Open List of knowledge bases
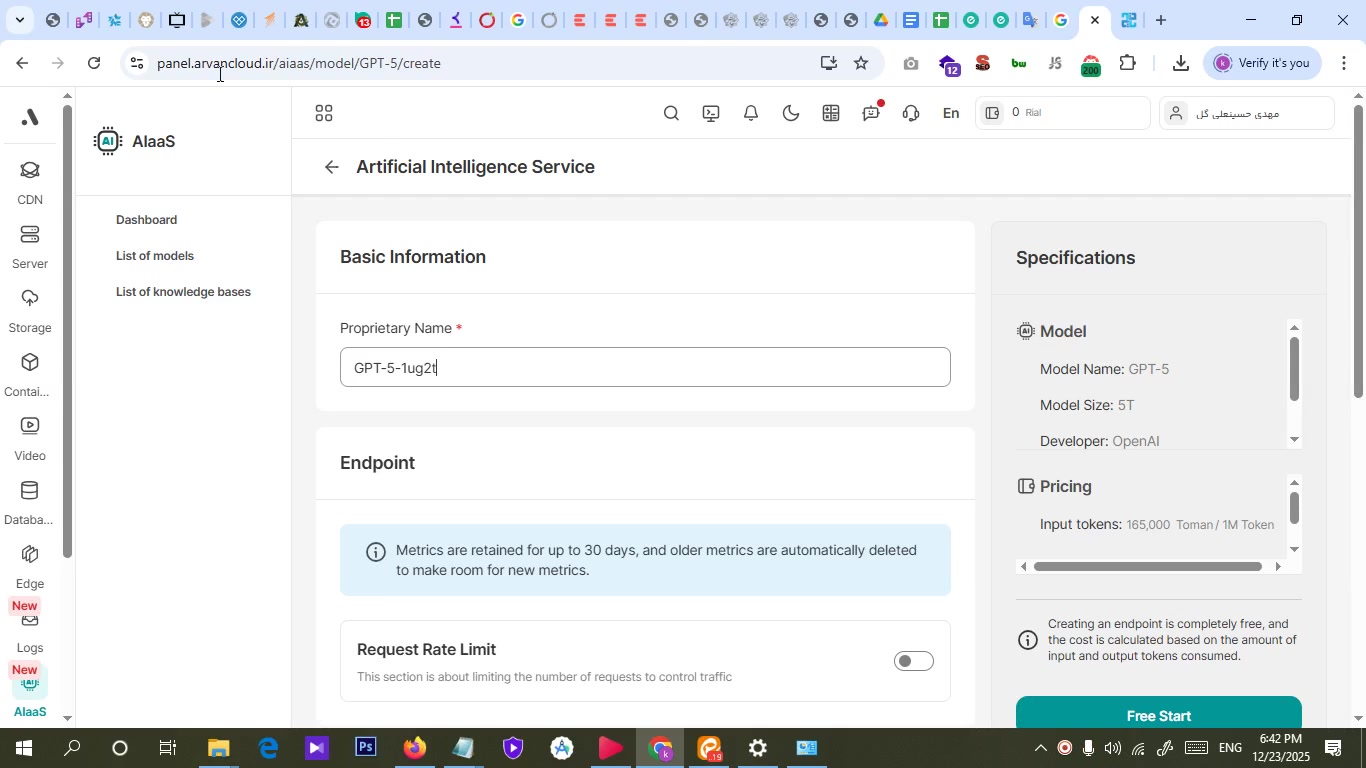The height and width of the screenshot is (768, 1366). [x=183, y=292]
